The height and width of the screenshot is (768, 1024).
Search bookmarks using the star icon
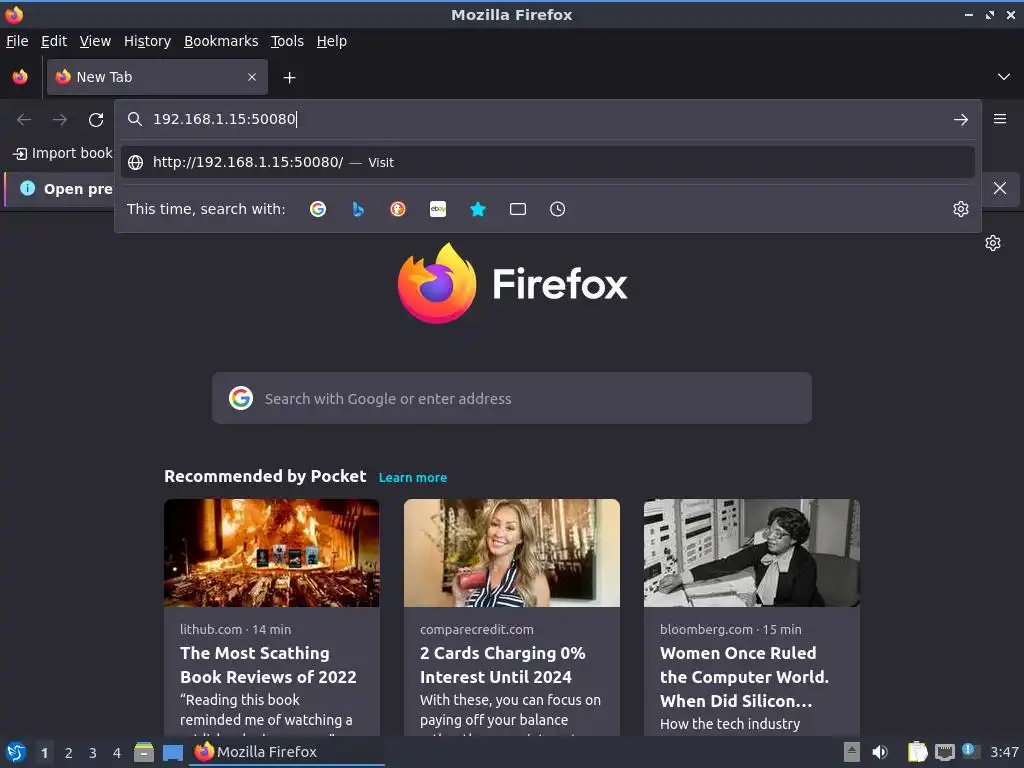click(x=478, y=209)
